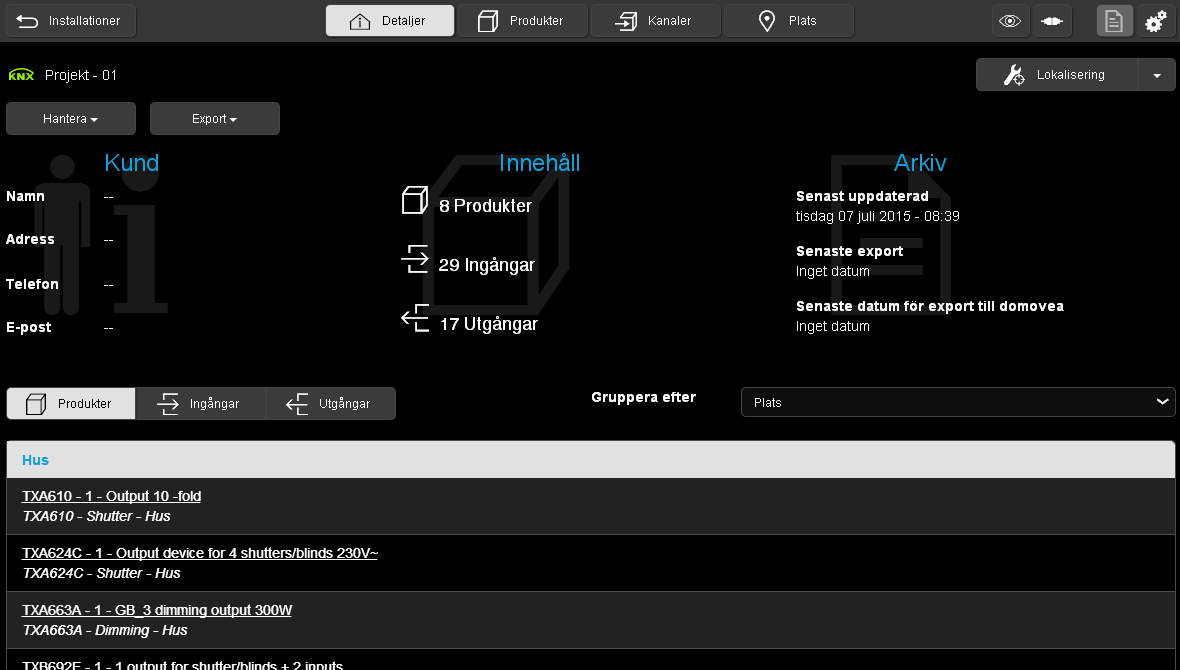Open the document report icon
The width and height of the screenshot is (1180, 670).
tap(1114, 21)
